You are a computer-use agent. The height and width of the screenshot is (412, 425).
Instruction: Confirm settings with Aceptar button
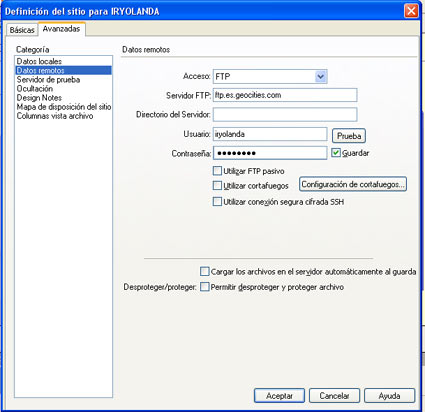coord(279,396)
